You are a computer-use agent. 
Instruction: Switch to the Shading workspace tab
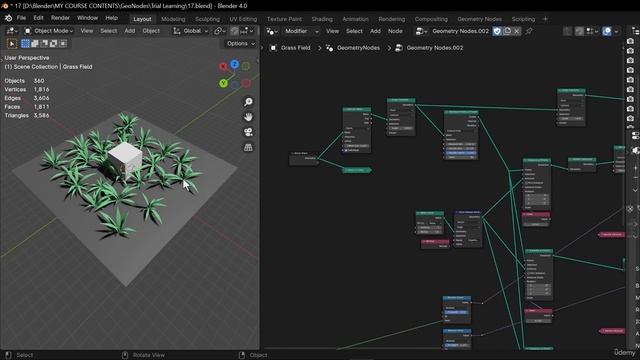322,19
